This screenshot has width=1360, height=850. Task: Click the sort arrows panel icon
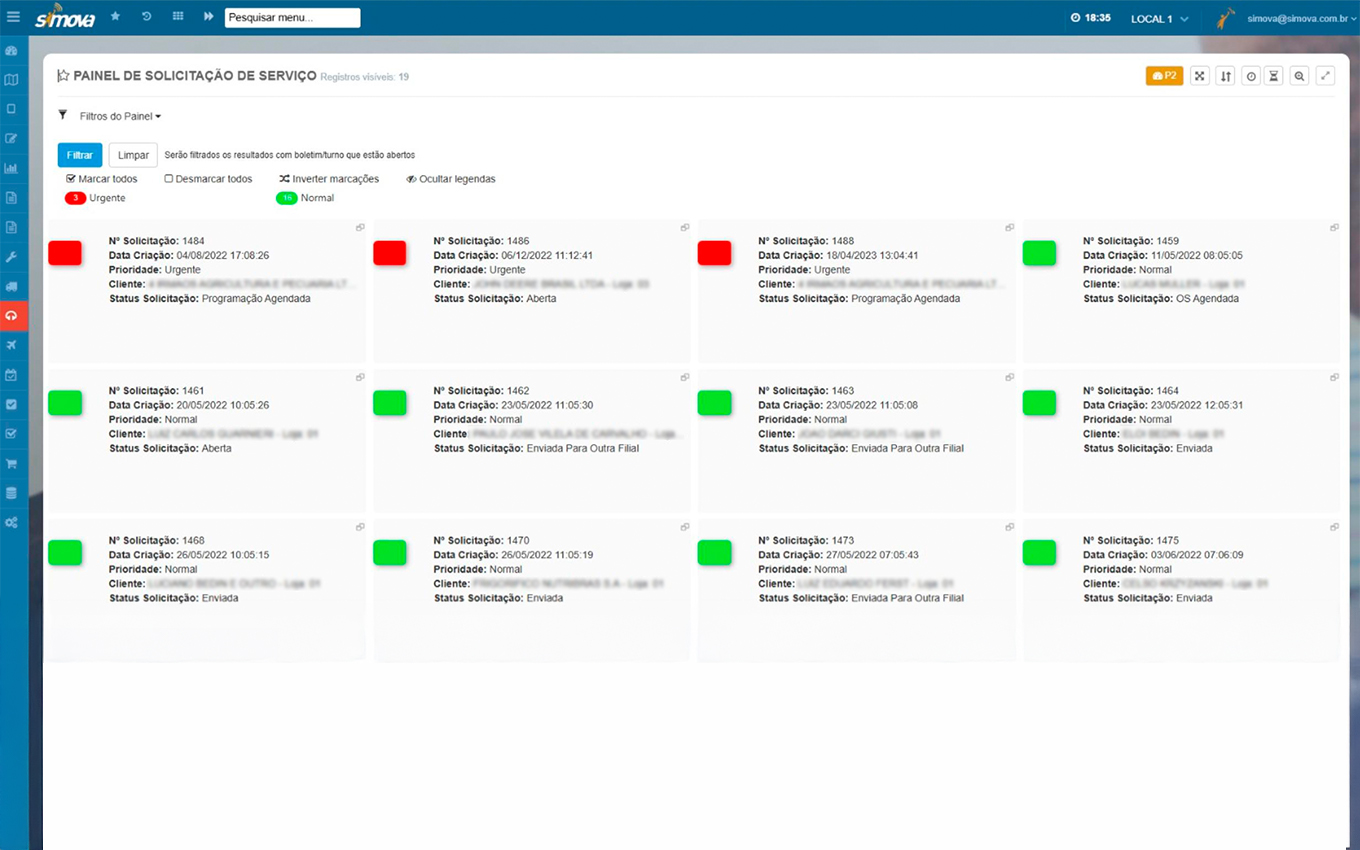pyautogui.click(x=1225, y=76)
